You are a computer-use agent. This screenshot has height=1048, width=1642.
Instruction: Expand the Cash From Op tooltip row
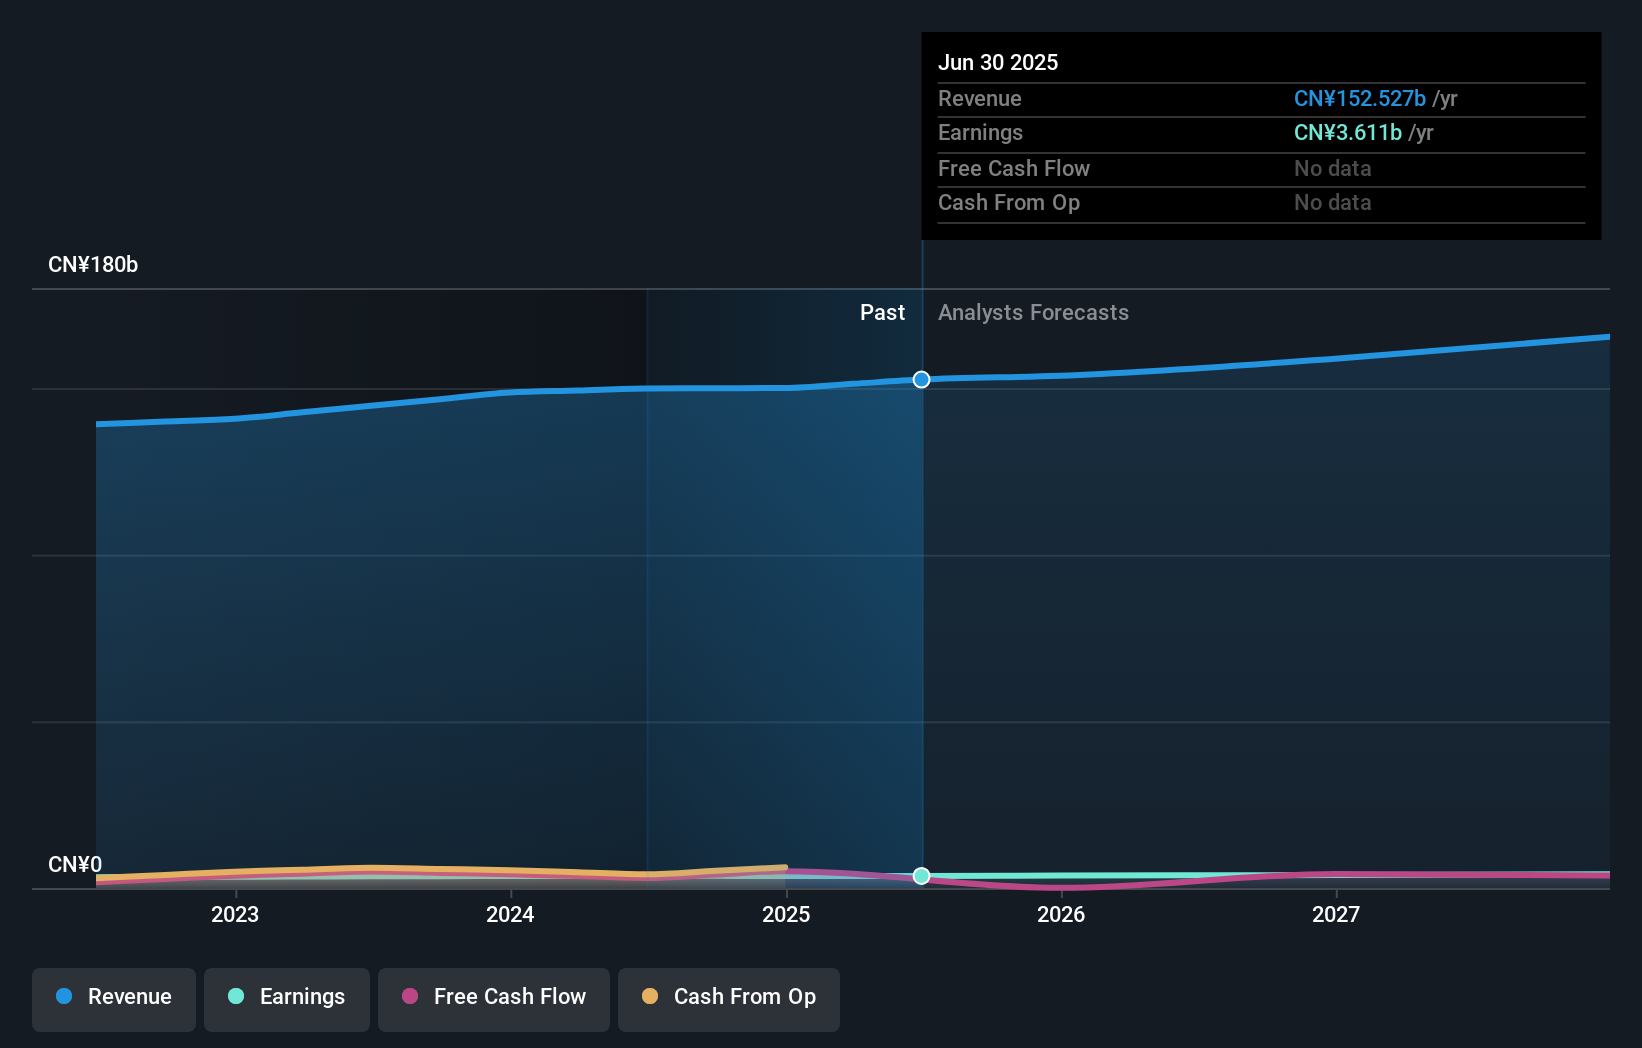pyautogui.click(x=1009, y=203)
